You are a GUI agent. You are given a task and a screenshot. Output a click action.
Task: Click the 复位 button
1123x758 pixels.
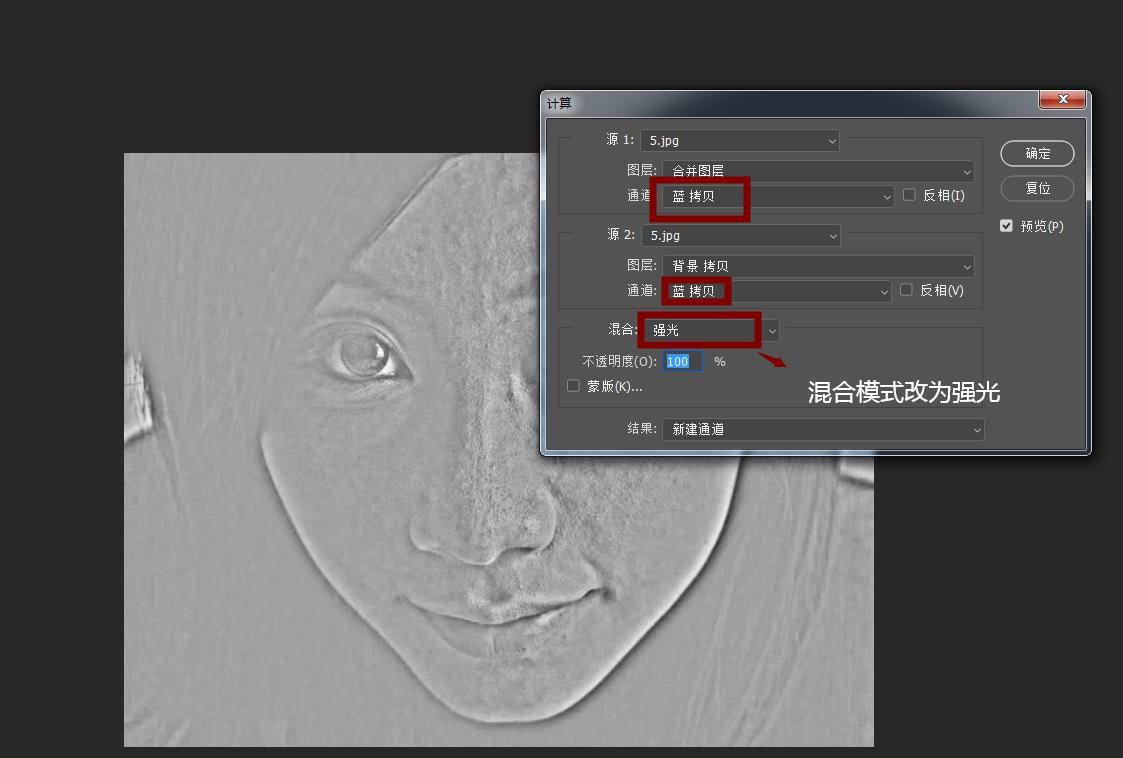[1037, 188]
